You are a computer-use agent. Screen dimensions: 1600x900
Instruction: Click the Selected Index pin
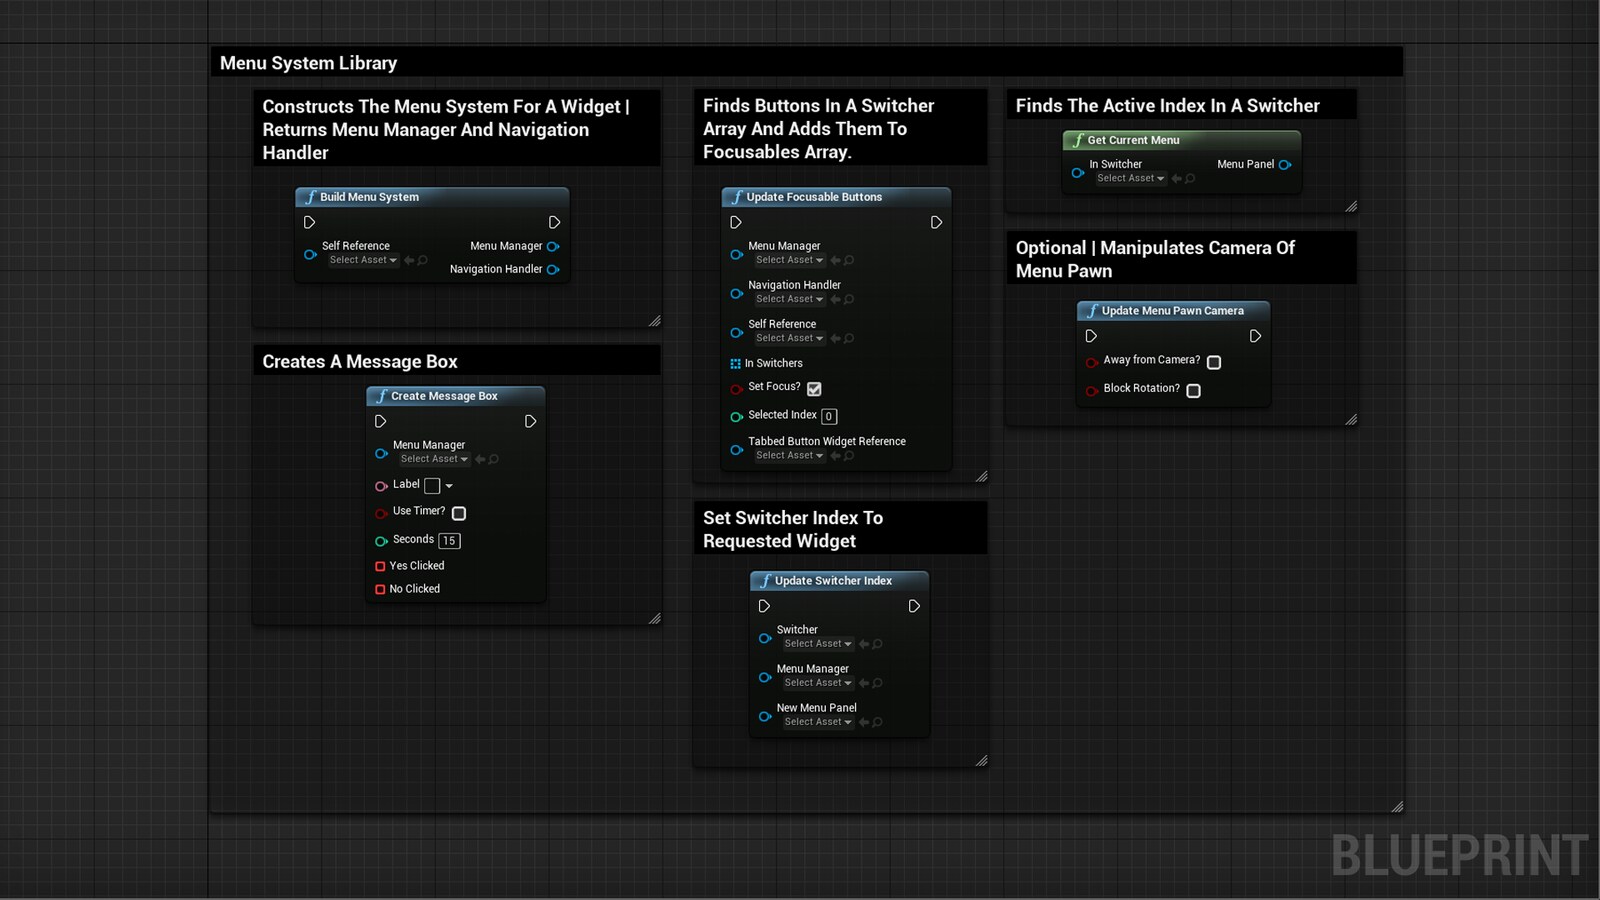736,416
